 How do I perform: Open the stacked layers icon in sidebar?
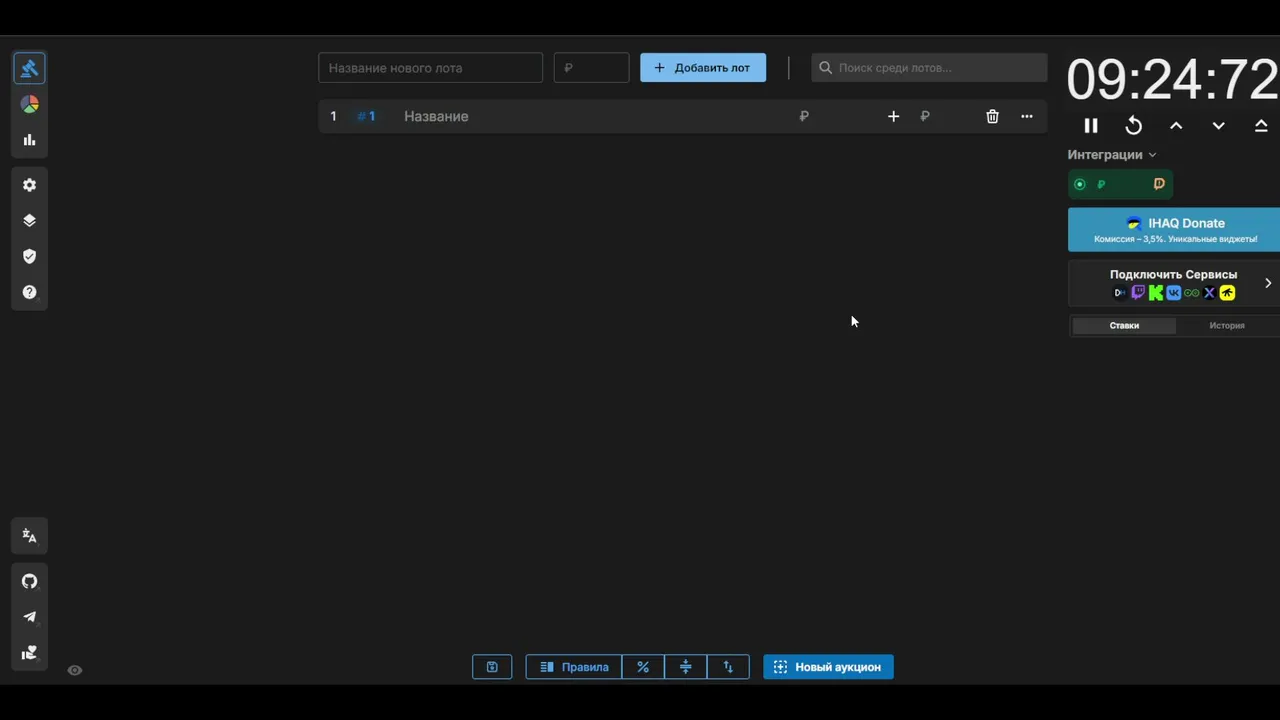[29, 221]
